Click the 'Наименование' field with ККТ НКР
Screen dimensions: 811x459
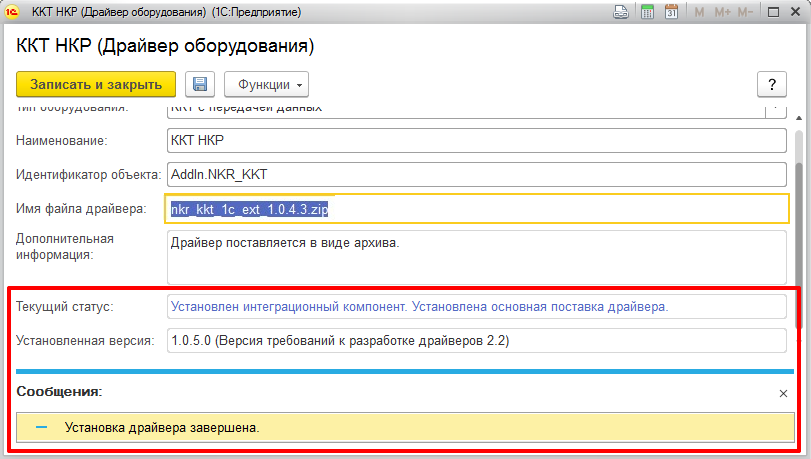(x=476, y=141)
